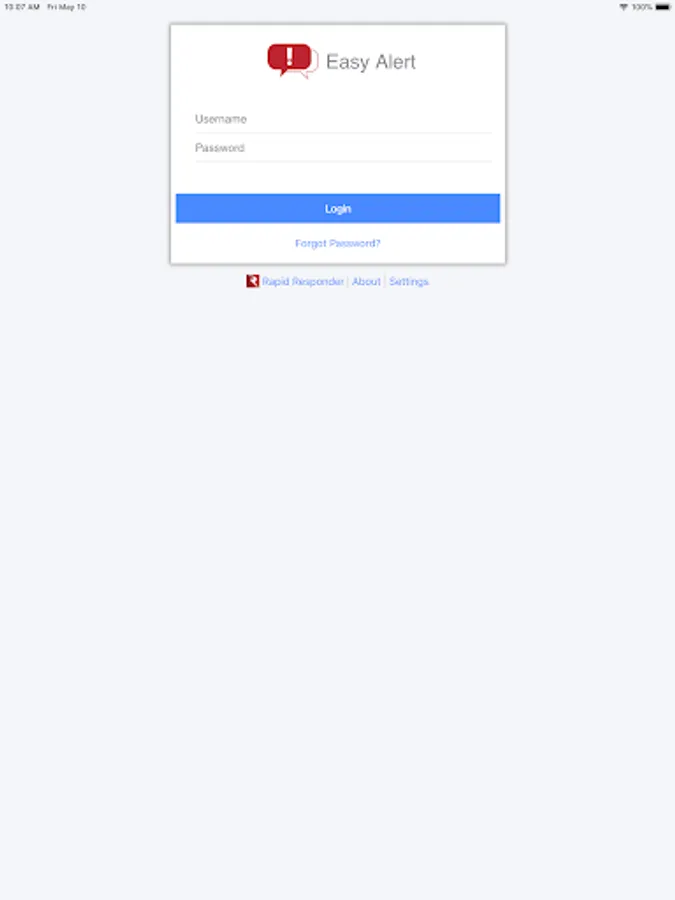Image resolution: width=675 pixels, height=900 pixels.
Task: Click the white exclamation mark in logo
Action: [289, 56]
